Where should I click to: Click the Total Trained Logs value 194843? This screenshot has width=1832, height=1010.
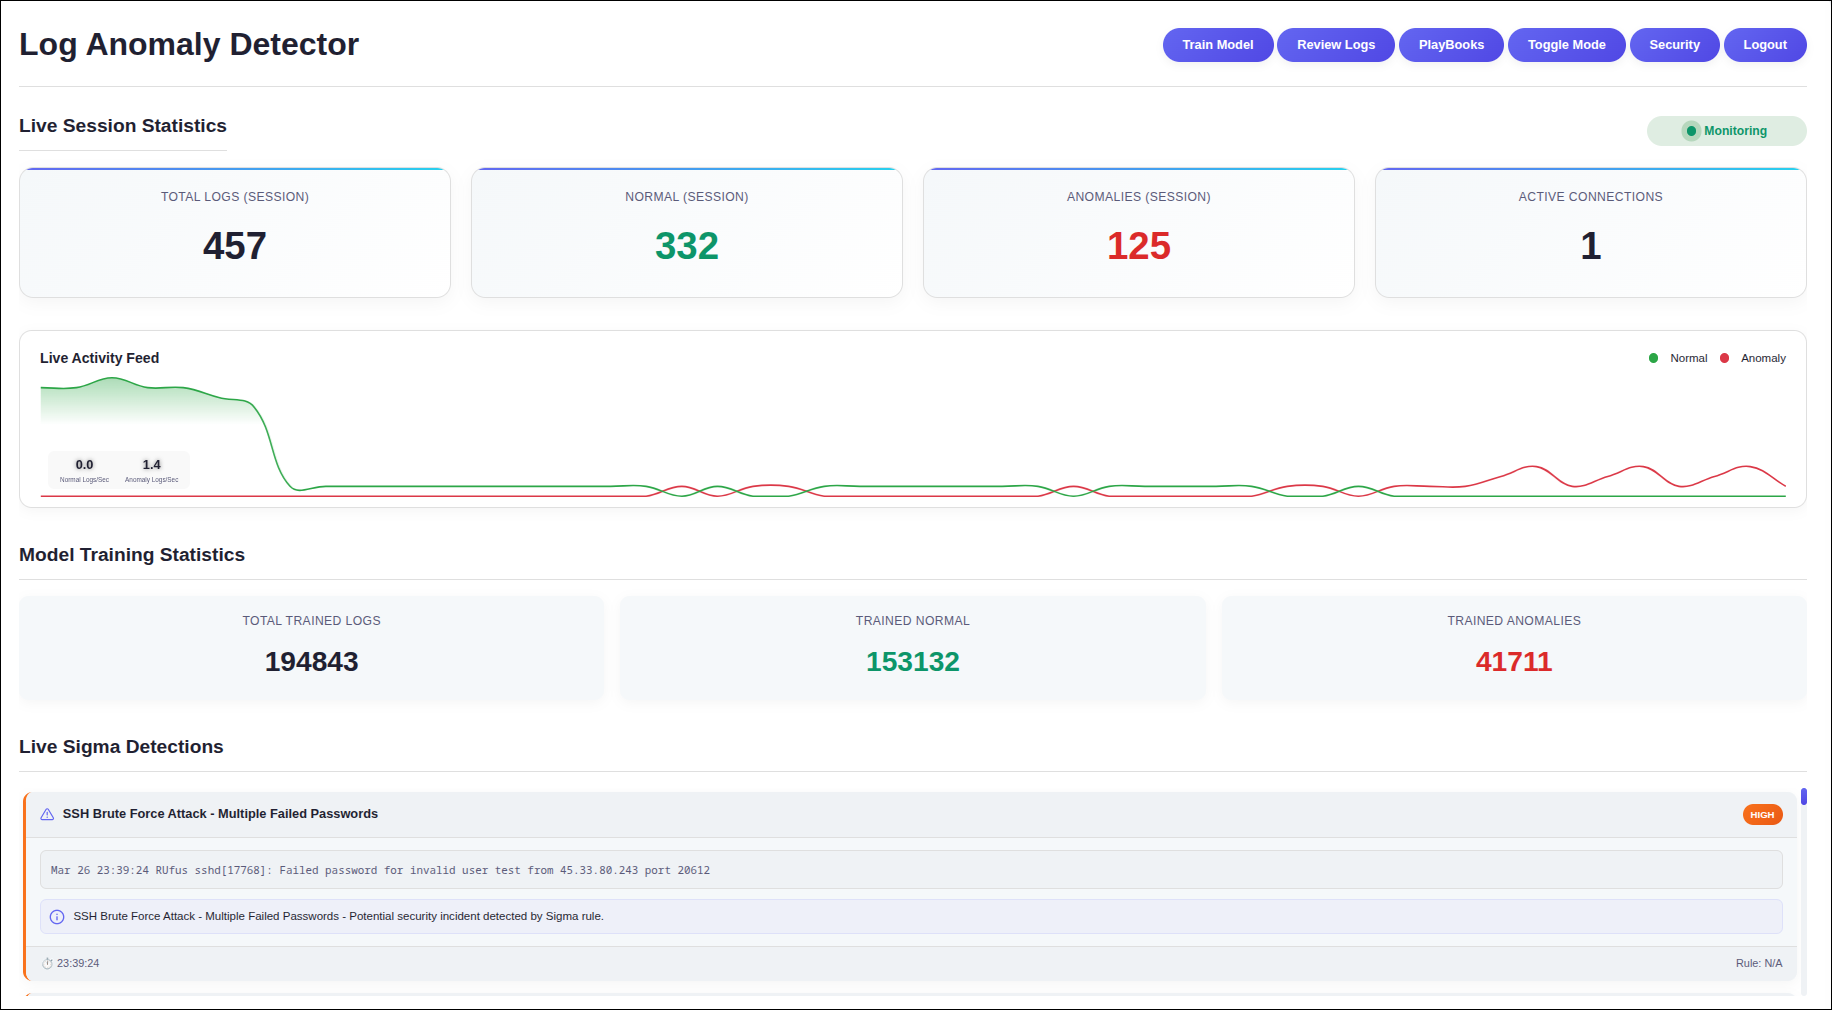click(311, 662)
